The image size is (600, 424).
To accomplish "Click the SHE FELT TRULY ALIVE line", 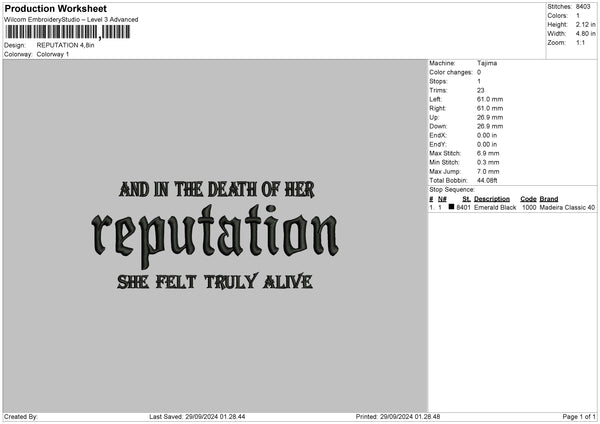I will (215, 282).
